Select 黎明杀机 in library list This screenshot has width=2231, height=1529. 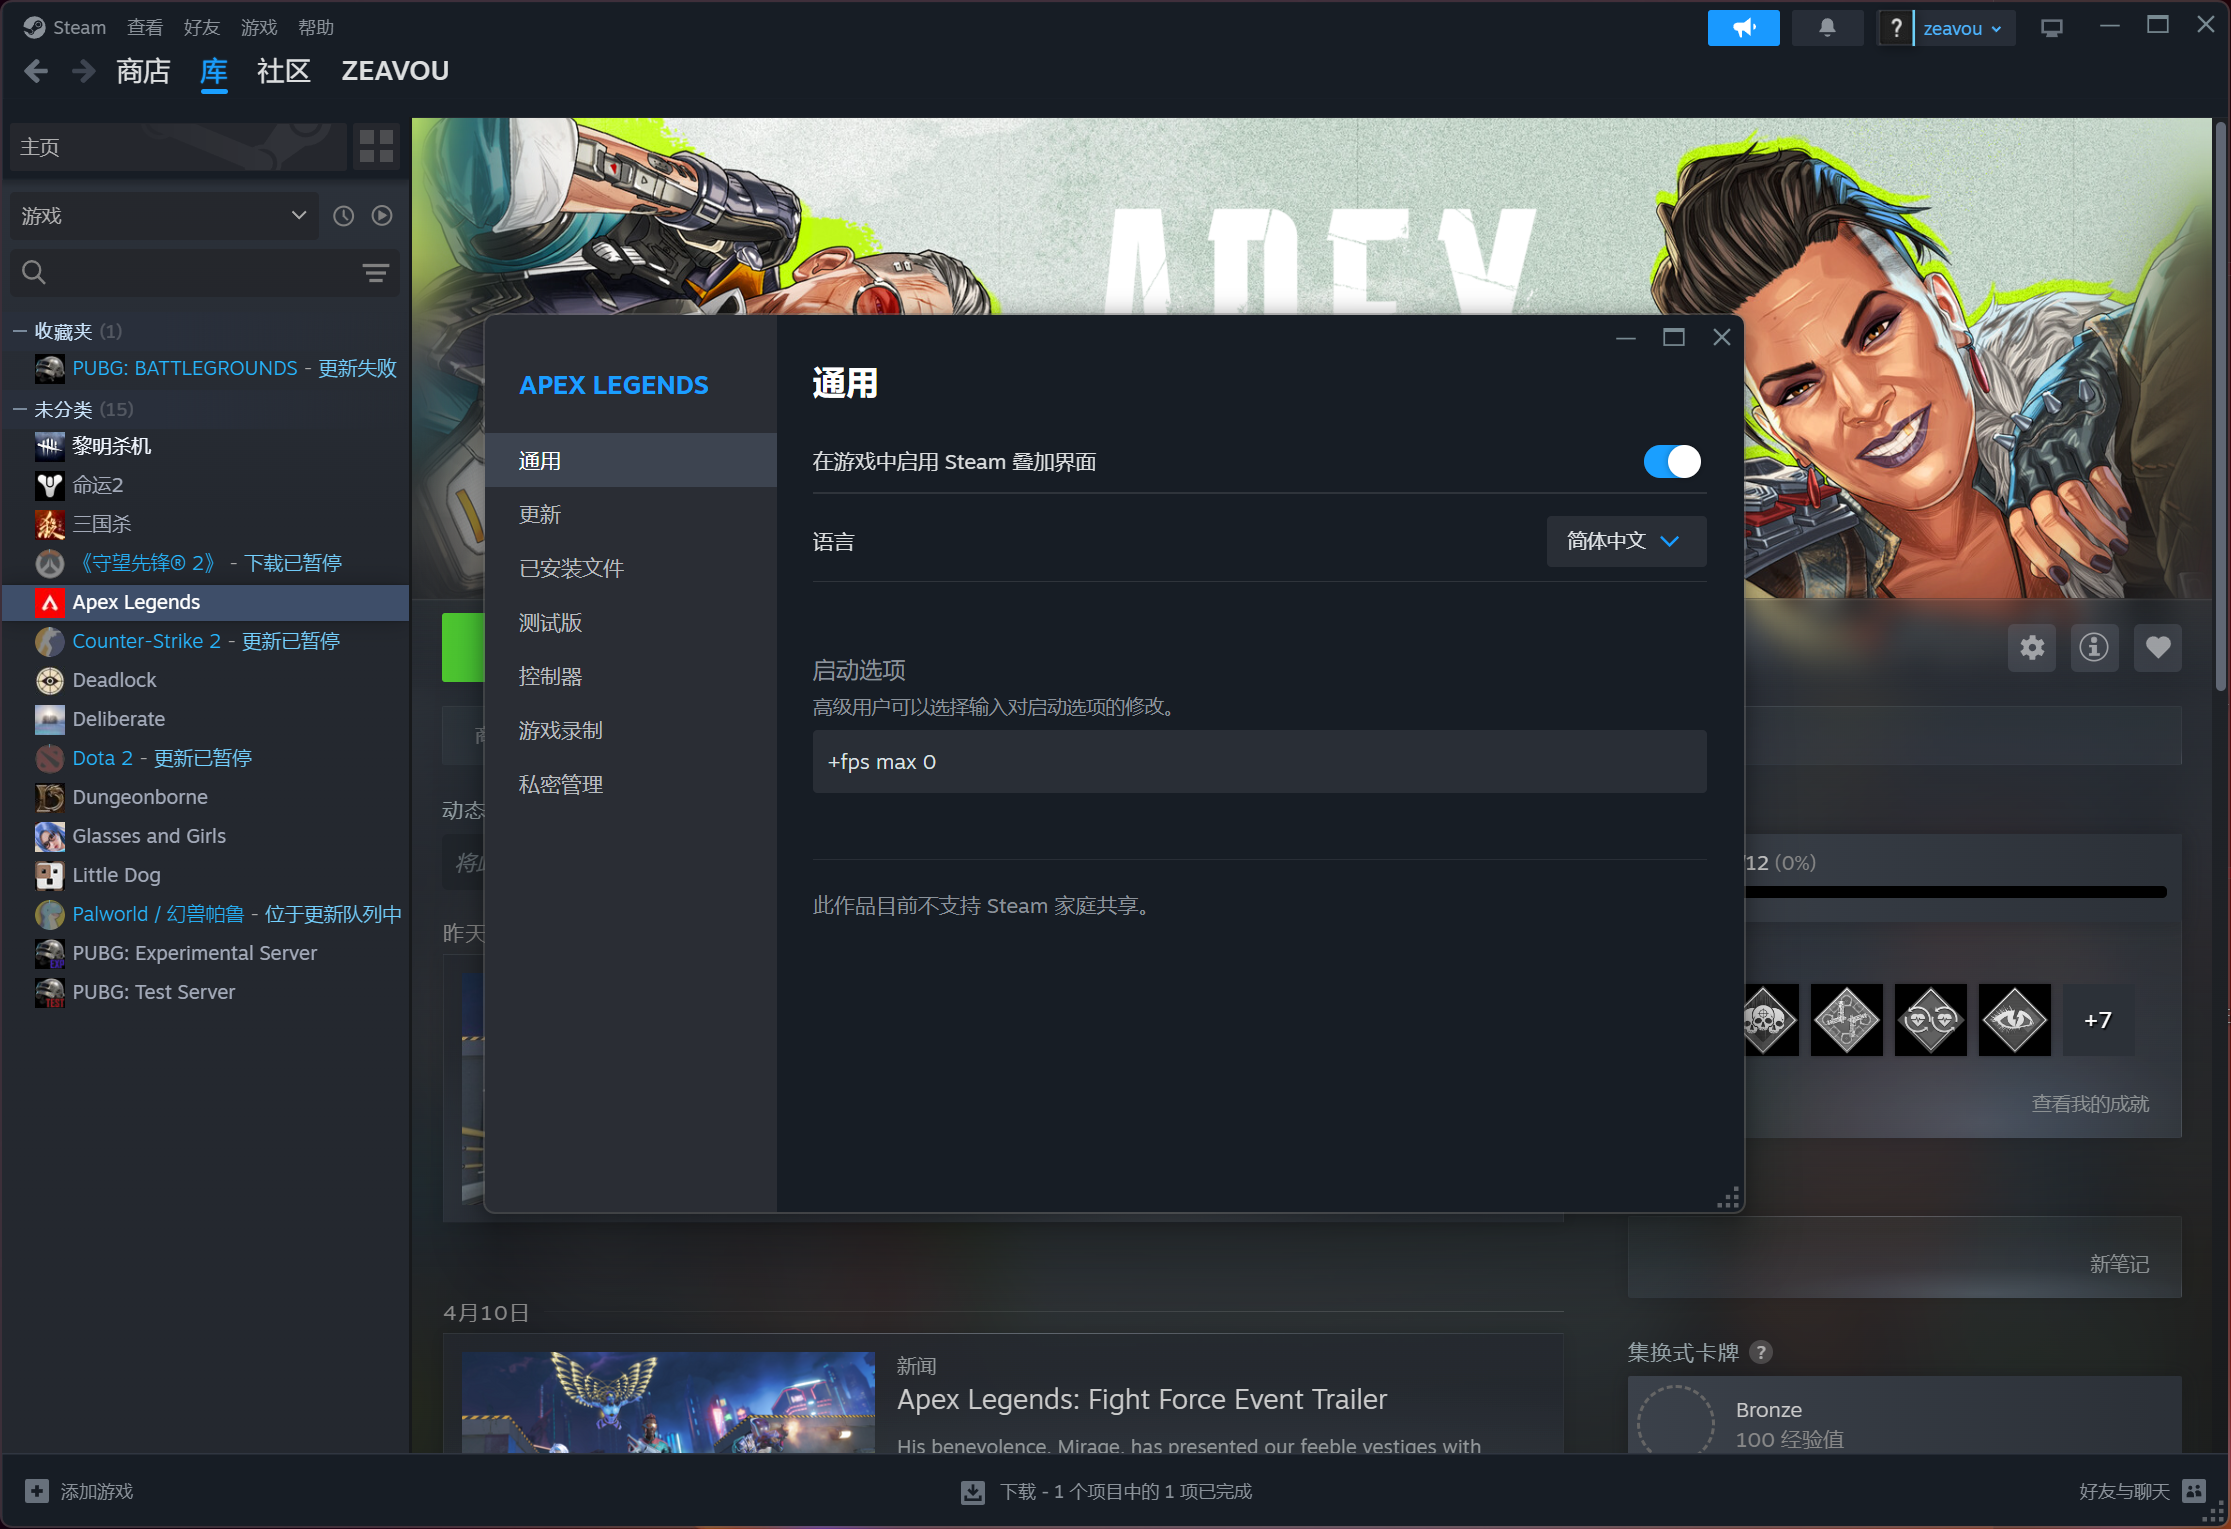(206, 447)
